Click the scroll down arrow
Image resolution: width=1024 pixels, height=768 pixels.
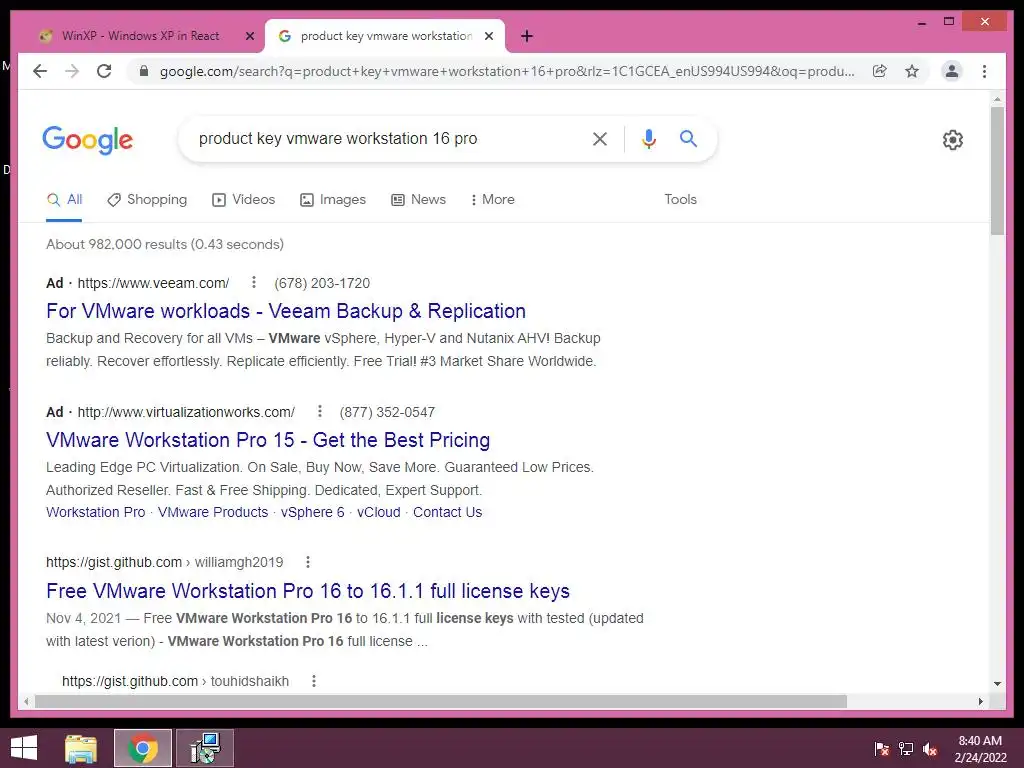point(997,684)
